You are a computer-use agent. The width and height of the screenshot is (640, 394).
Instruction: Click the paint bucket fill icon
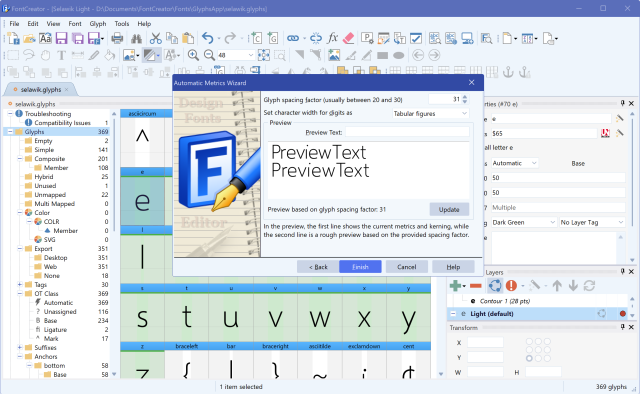pyautogui.click(x=110, y=55)
